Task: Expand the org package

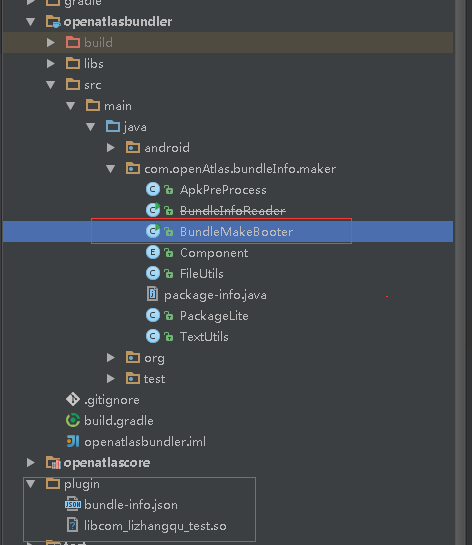Action: pos(111,358)
